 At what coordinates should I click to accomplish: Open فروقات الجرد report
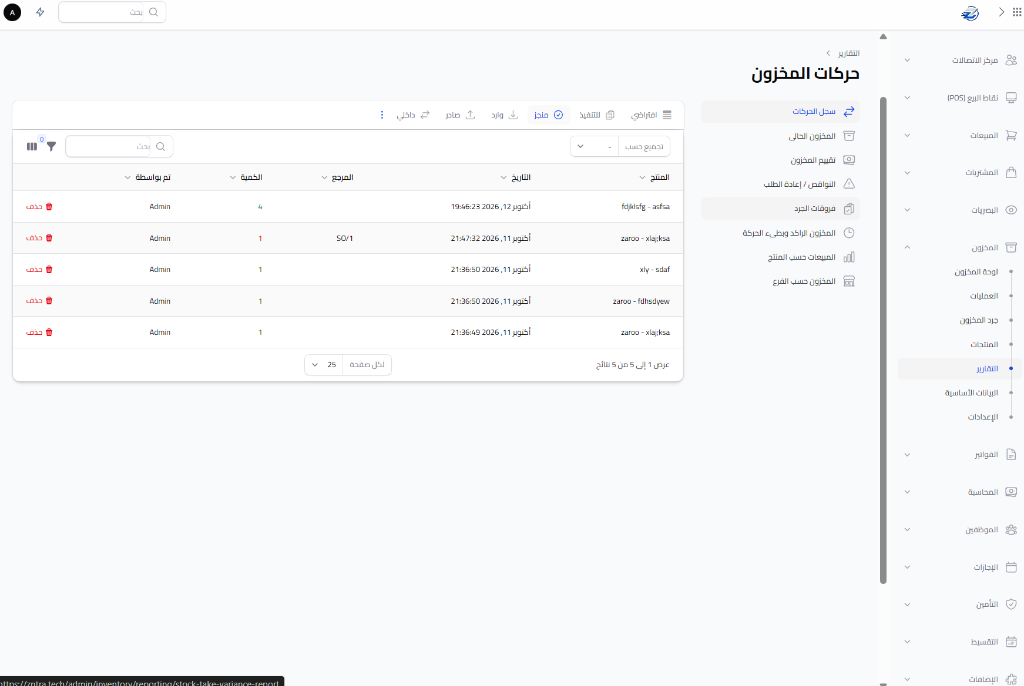pyautogui.click(x=780, y=208)
